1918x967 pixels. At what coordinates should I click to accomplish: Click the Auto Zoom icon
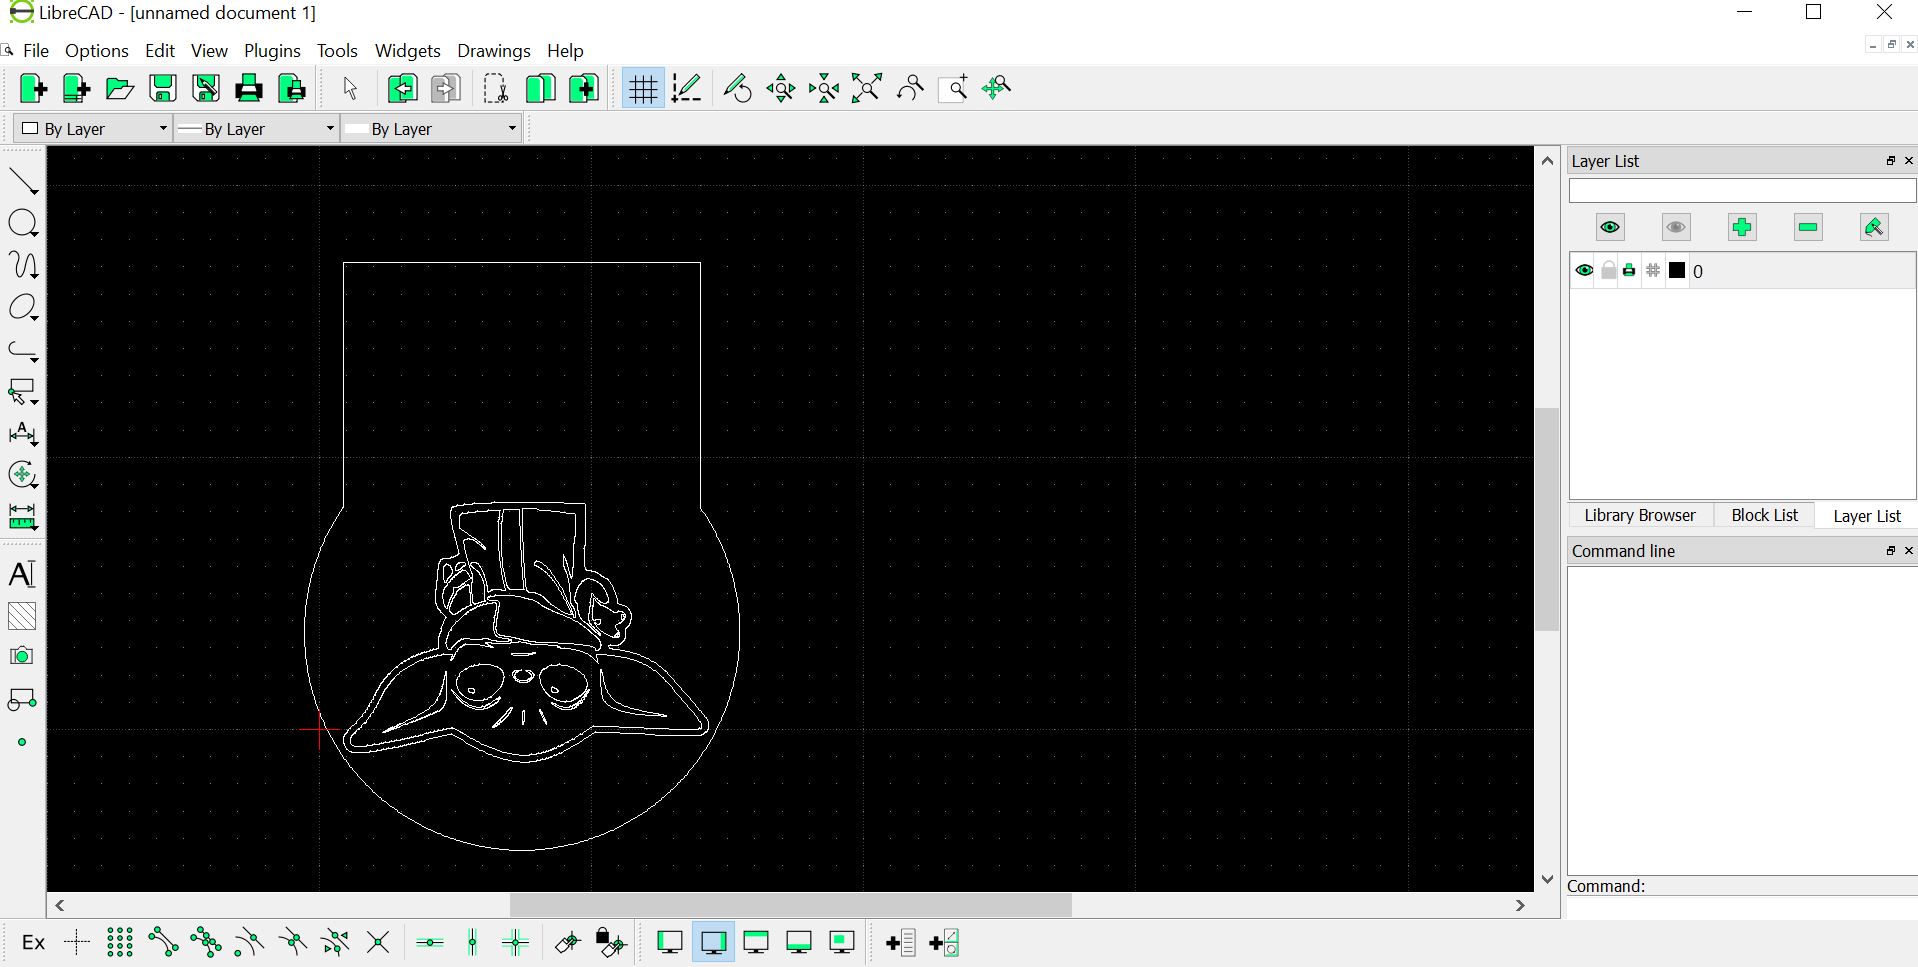(867, 88)
